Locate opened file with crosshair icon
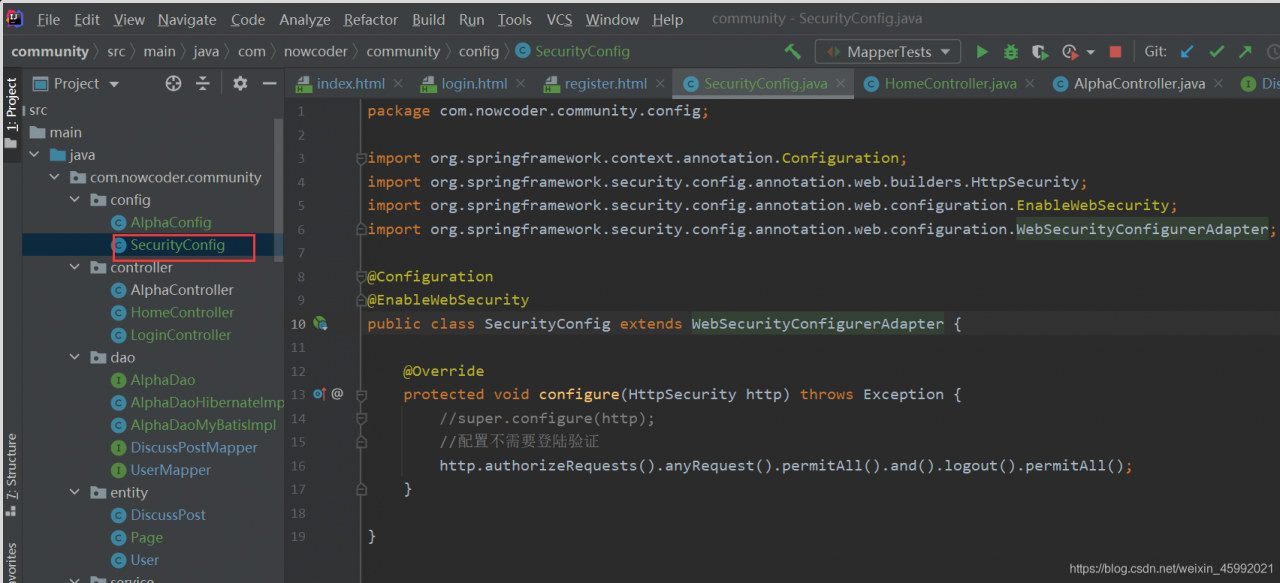The height and width of the screenshot is (583, 1280). pos(173,84)
